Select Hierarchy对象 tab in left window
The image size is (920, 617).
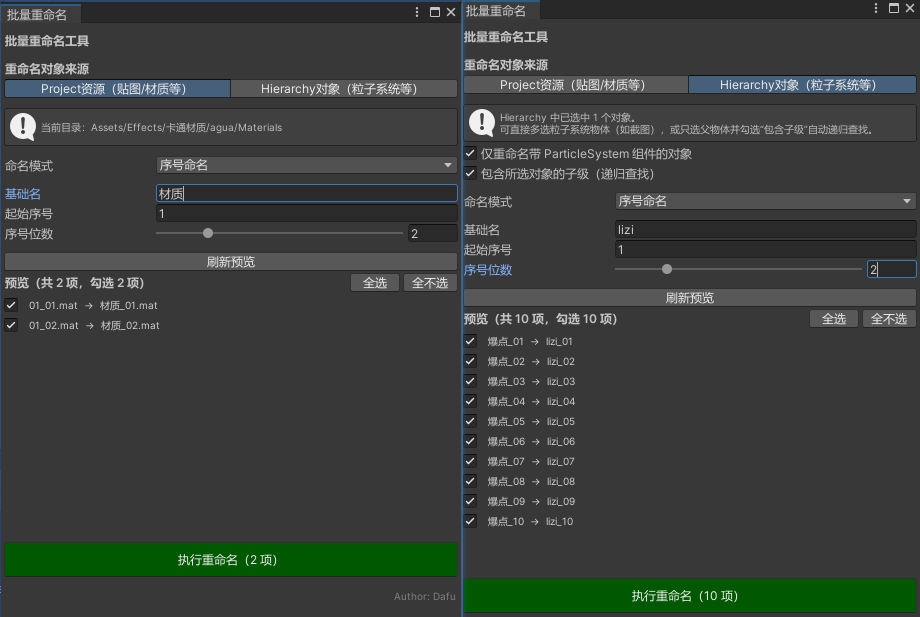tap(344, 89)
